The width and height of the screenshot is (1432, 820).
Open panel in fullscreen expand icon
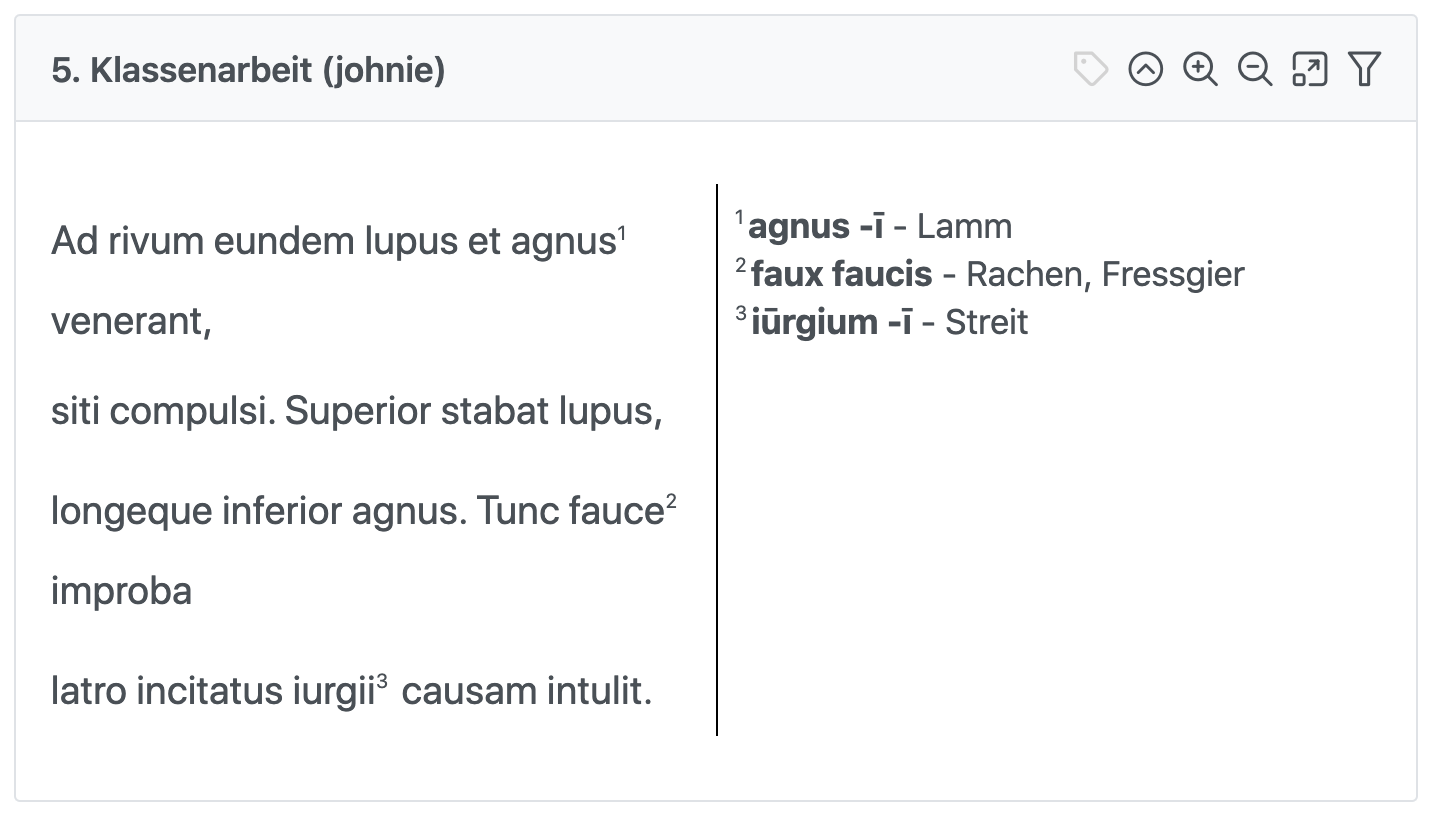pyautogui.click(x=1310, y=69)
